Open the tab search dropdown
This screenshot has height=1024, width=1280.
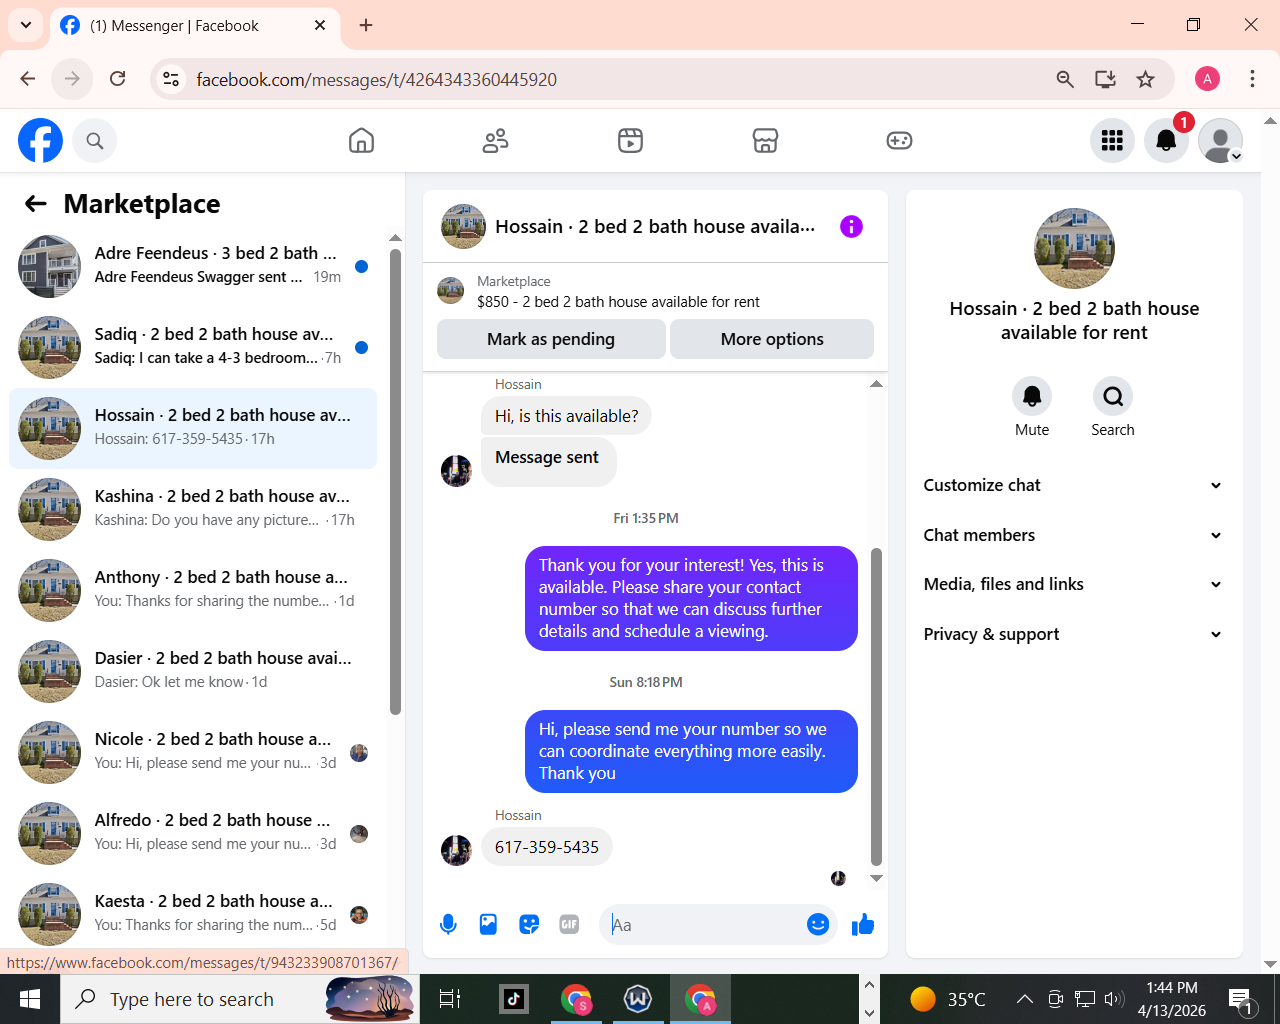point(25,25)
